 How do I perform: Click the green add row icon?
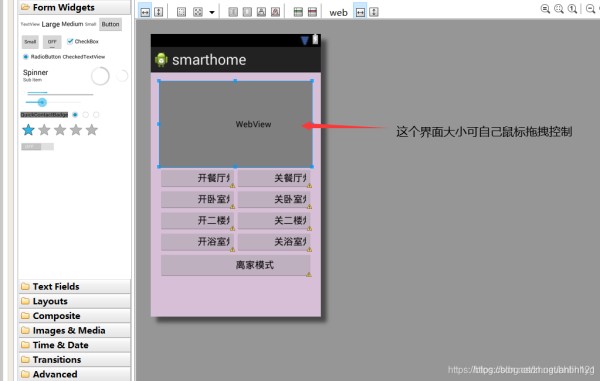click(x=298, y=12)
